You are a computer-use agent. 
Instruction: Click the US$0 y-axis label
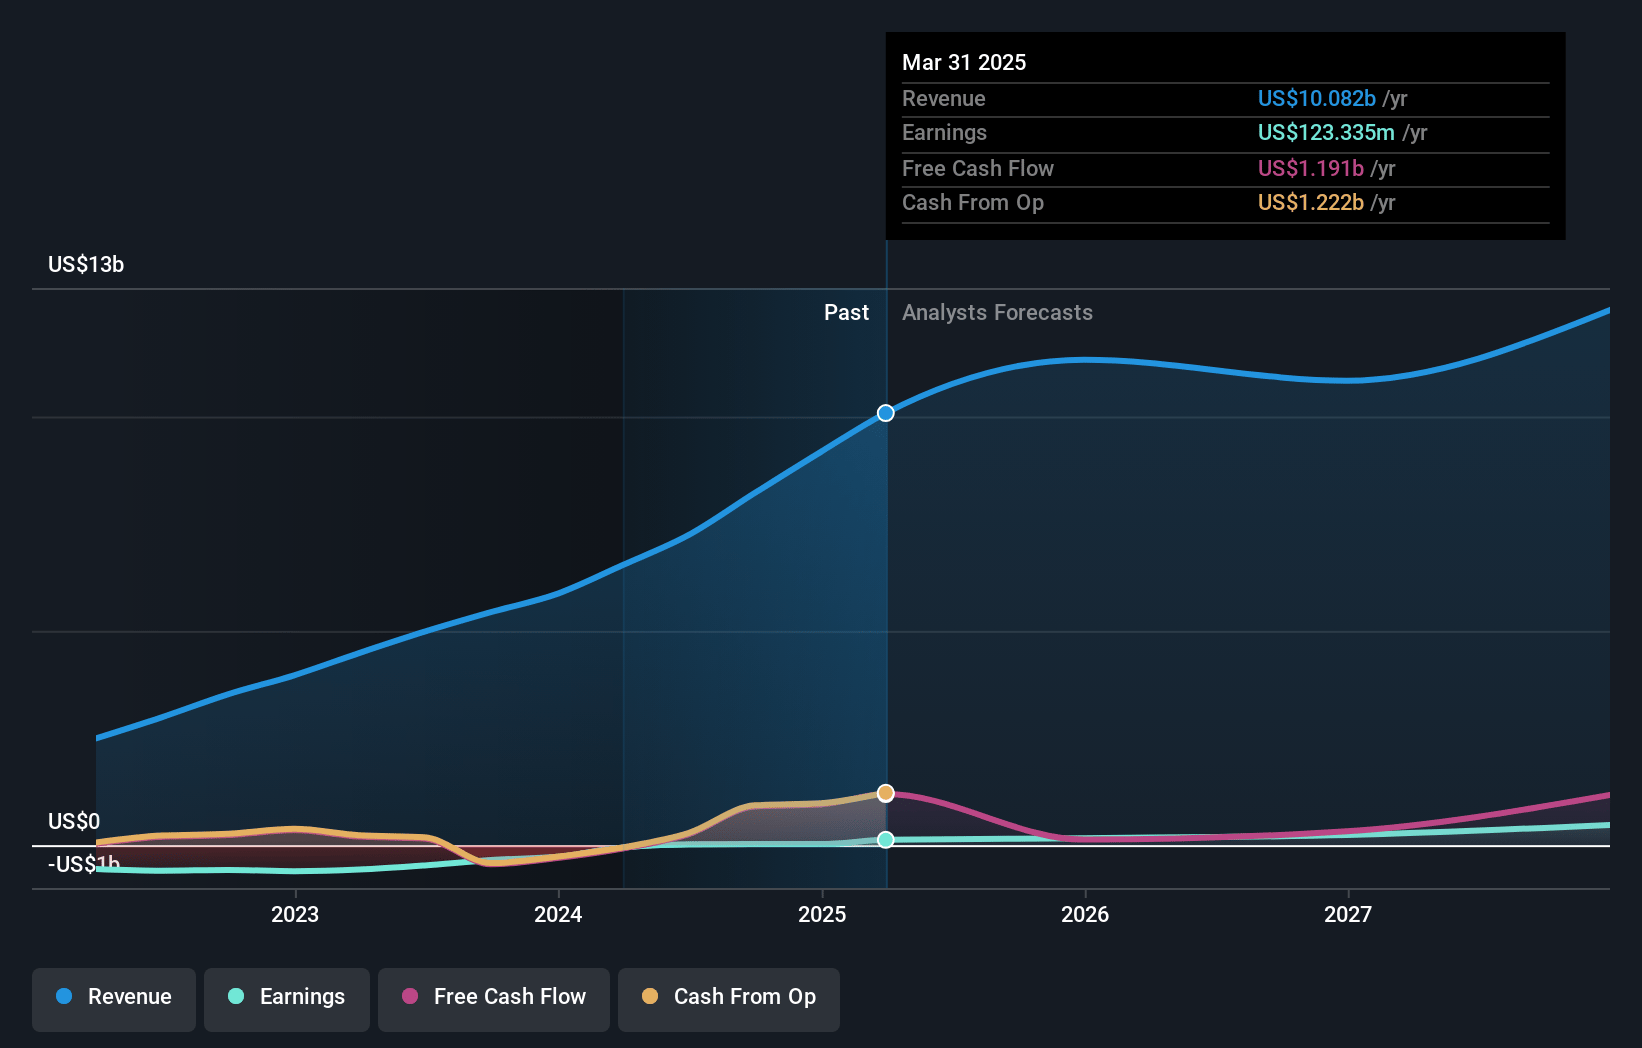[x=74, y=821]
